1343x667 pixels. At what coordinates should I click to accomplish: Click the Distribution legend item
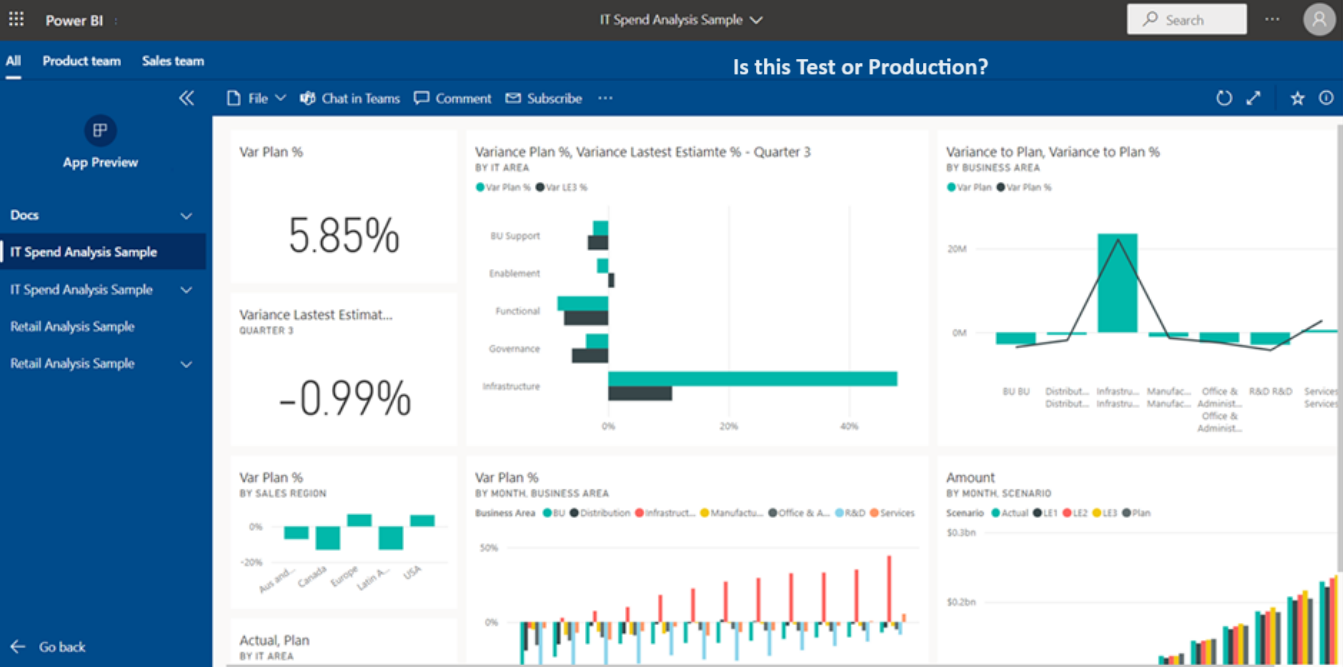[600, 513]
